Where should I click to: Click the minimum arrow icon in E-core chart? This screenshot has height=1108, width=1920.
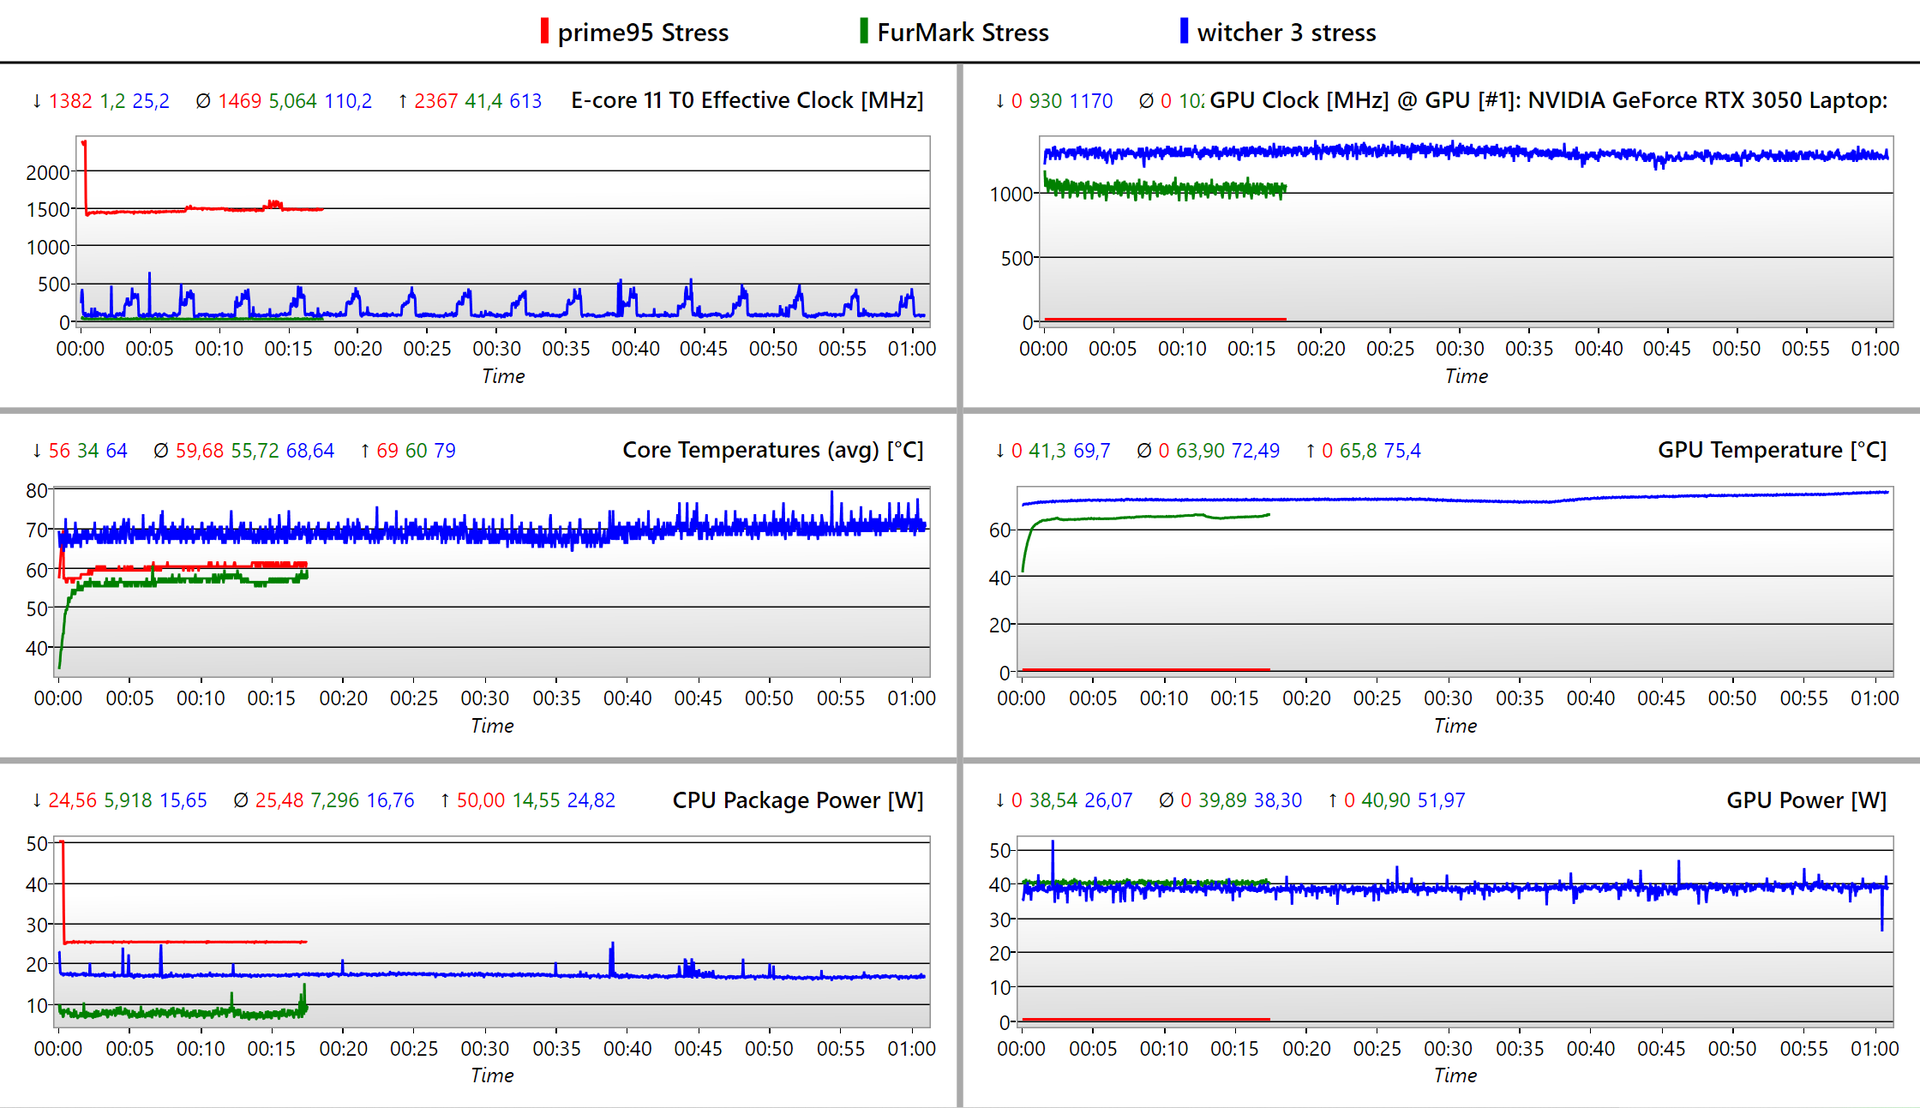coord(37,101)
